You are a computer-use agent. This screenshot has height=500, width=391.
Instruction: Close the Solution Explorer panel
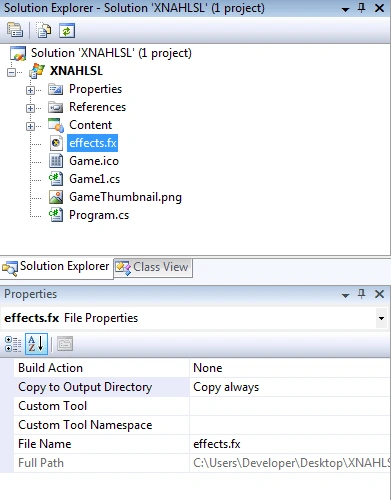point(379,8)
